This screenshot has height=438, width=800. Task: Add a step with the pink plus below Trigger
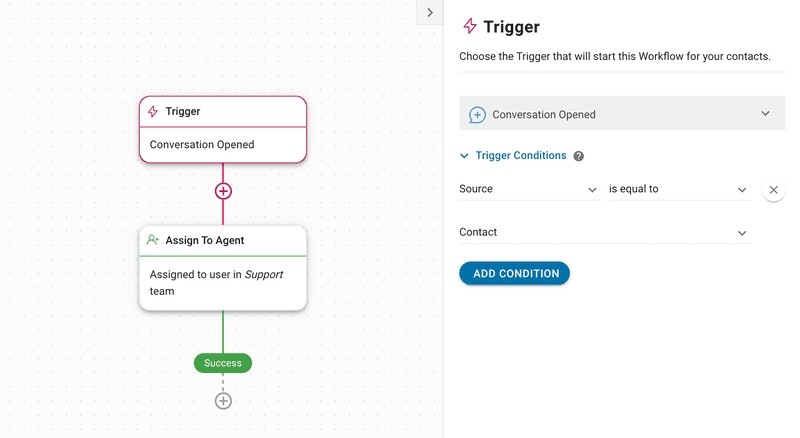223,191
